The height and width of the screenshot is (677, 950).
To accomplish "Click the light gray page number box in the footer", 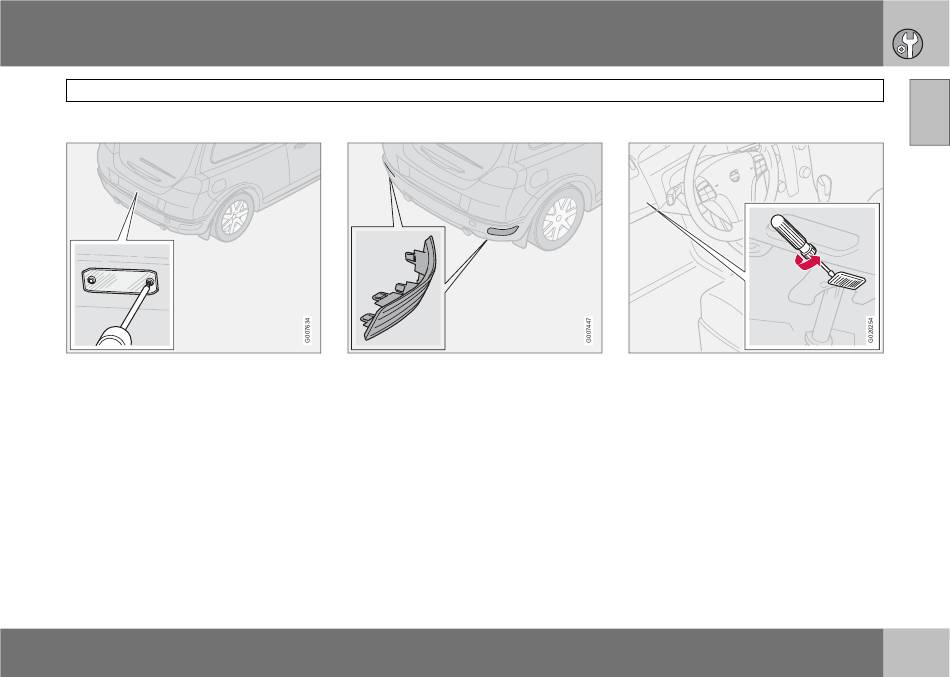I will (916, 653).
